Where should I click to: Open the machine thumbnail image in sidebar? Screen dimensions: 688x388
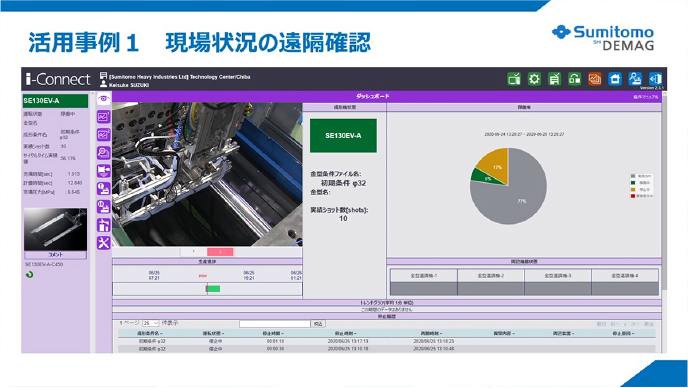[55, 230]
